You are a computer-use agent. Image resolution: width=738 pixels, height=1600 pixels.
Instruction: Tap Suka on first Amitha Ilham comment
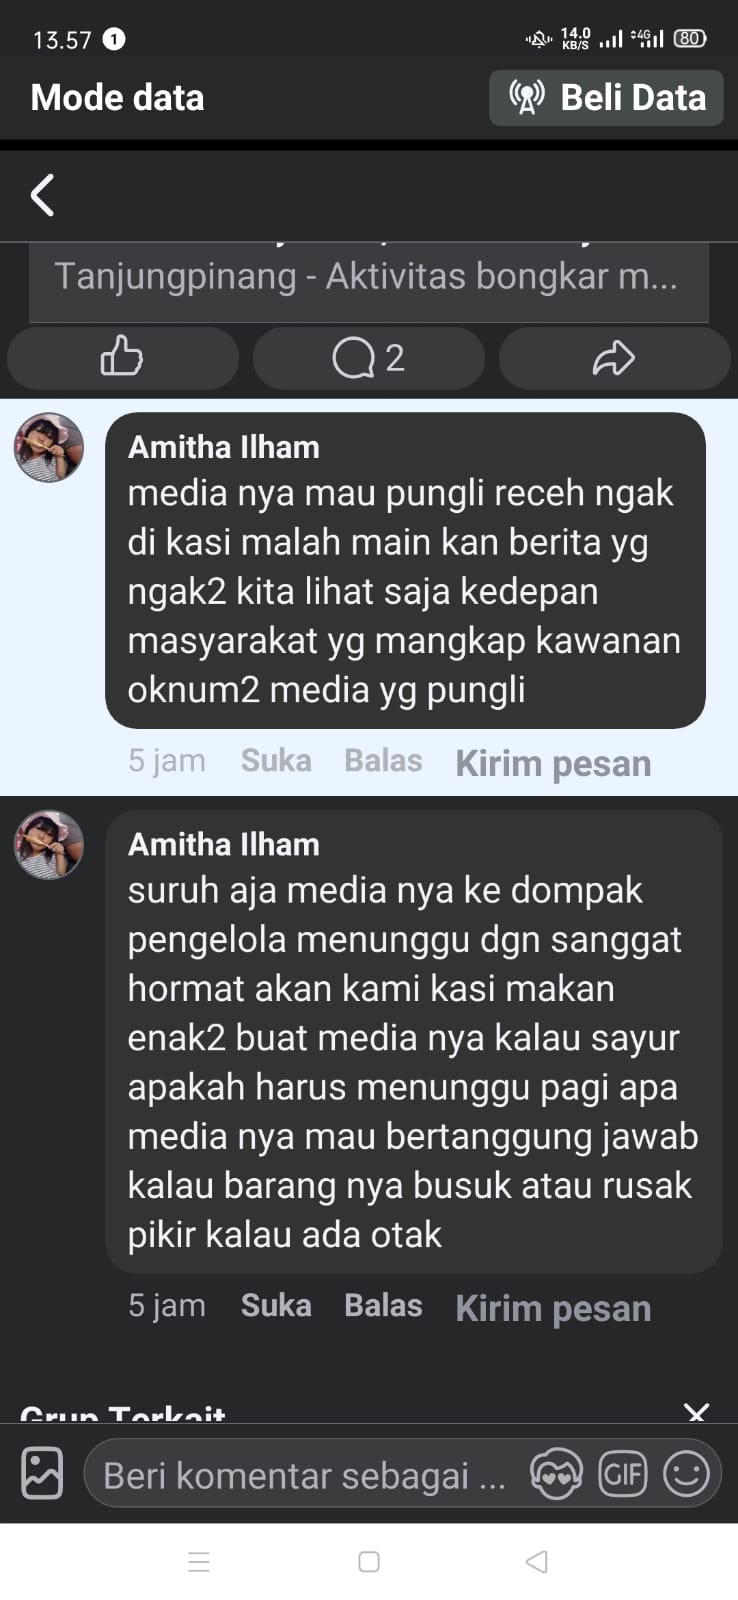pyautogui.click(x=276, y=761)
